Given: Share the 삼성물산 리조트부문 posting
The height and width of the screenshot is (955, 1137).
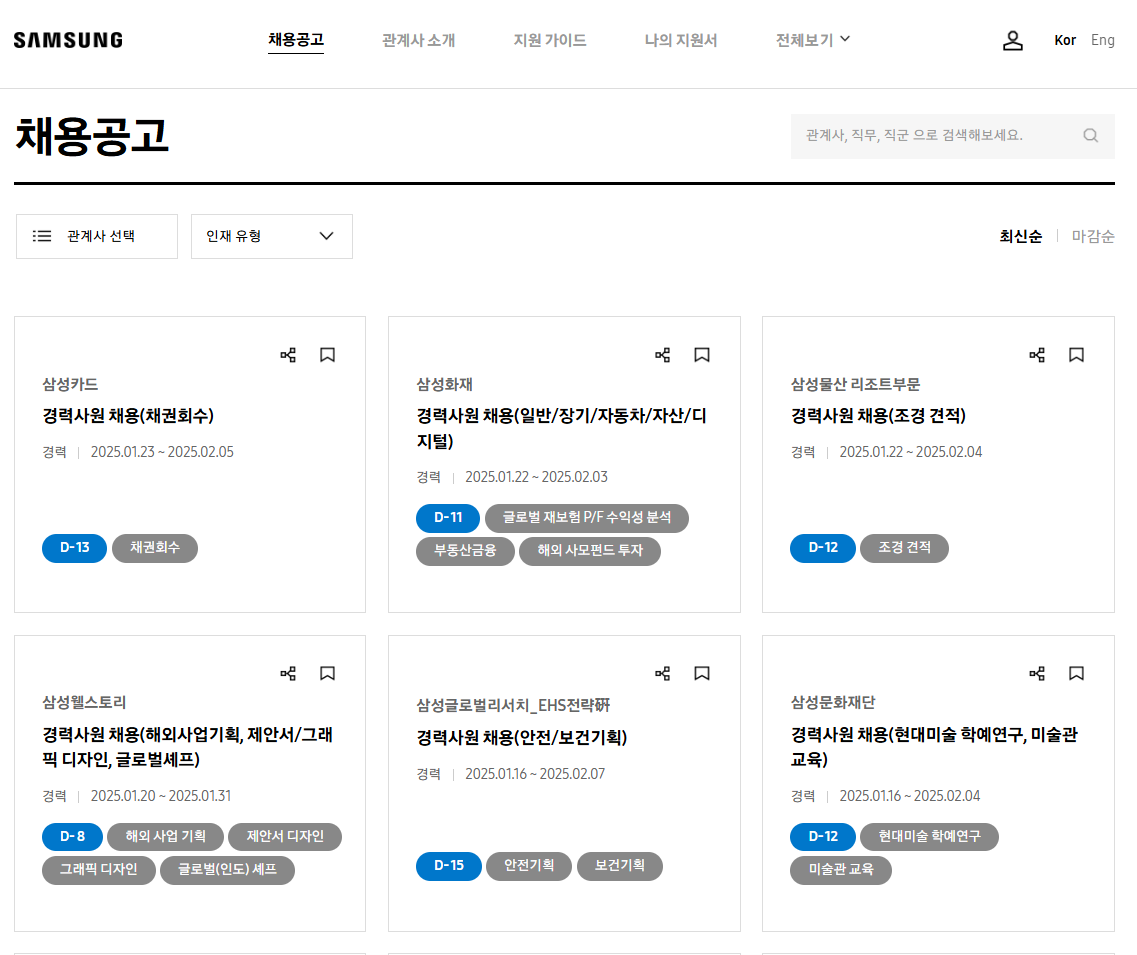Looking at the screenshot, I should click(x=1037, y=355).
